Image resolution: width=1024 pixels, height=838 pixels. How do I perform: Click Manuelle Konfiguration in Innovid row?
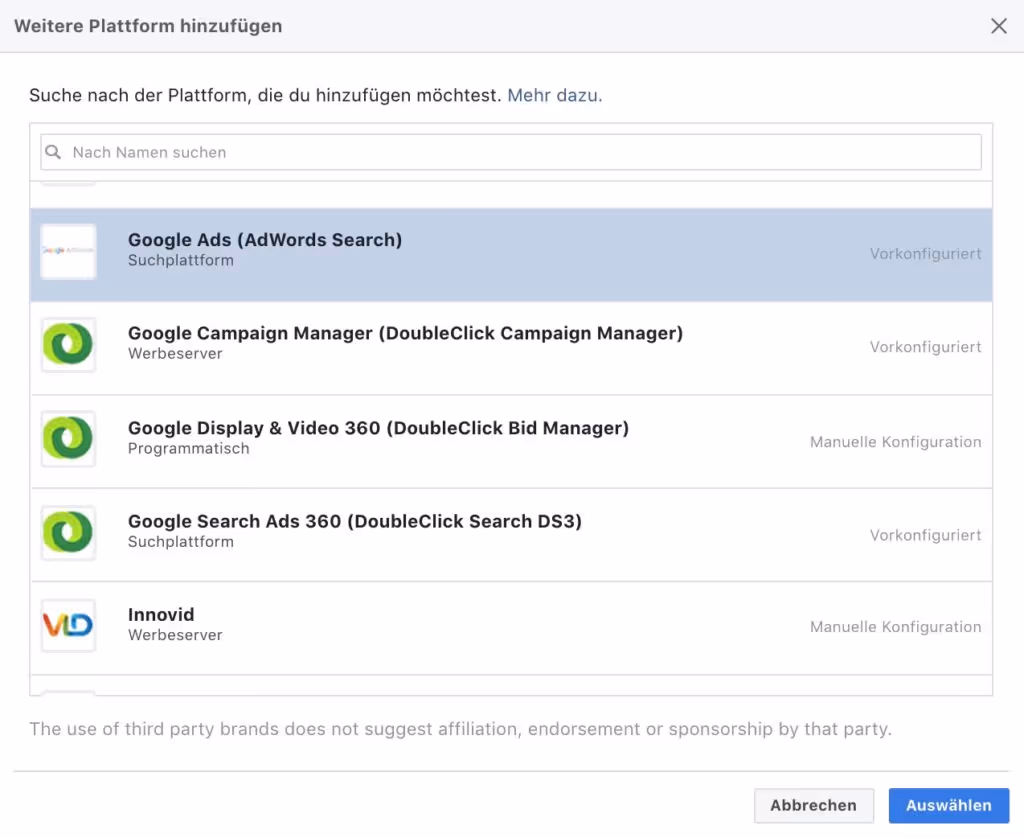(895, 627)
